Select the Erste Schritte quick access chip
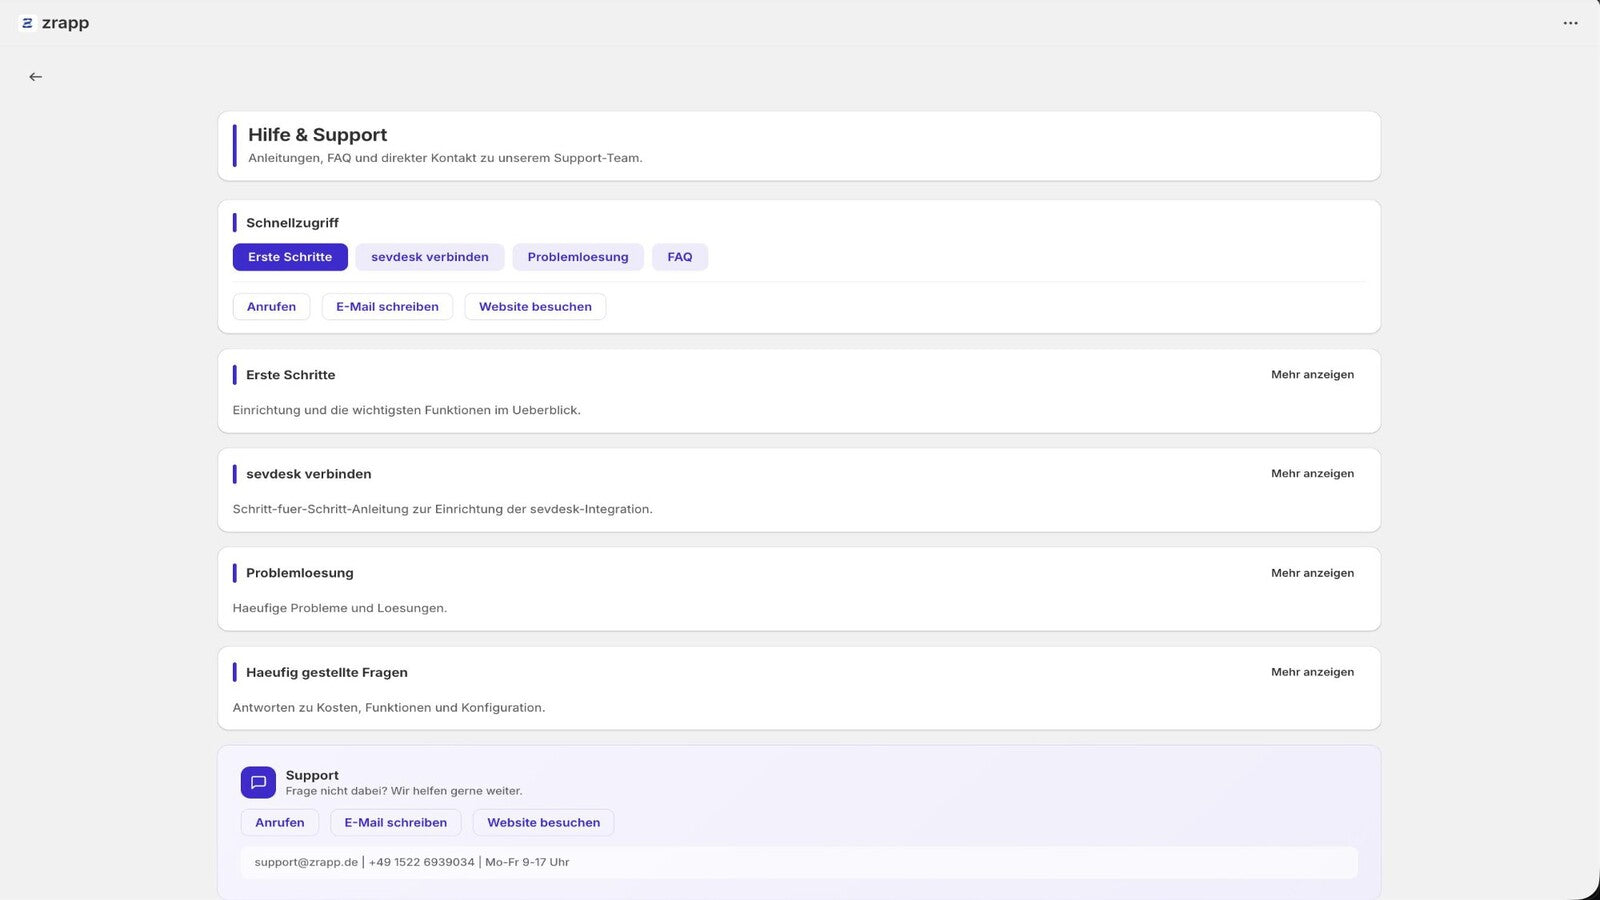The width and height of the screenshot is (1600, 900). click(290, 257)
